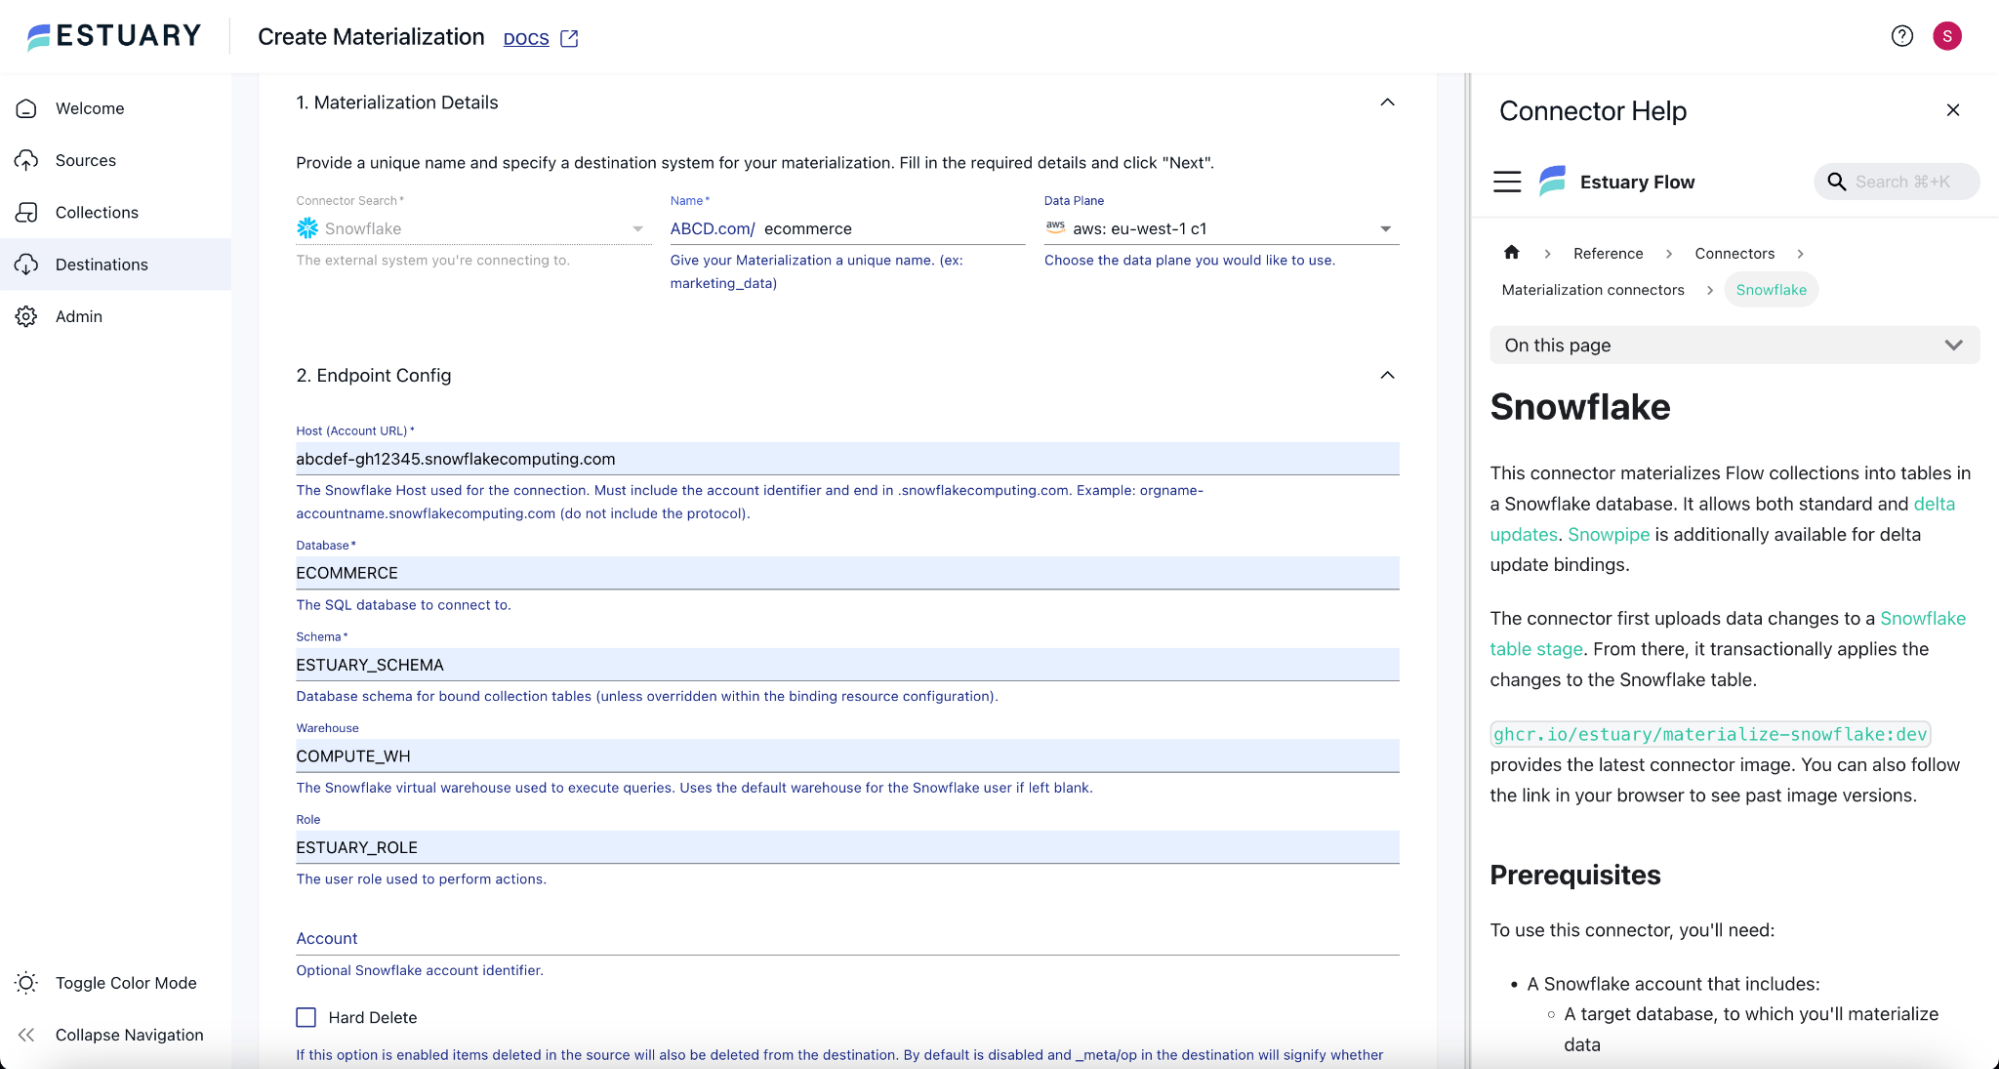Click the Collapse Navigation double-arrow icon
Screen dimensions: 1999x1069
(27, 1035)
